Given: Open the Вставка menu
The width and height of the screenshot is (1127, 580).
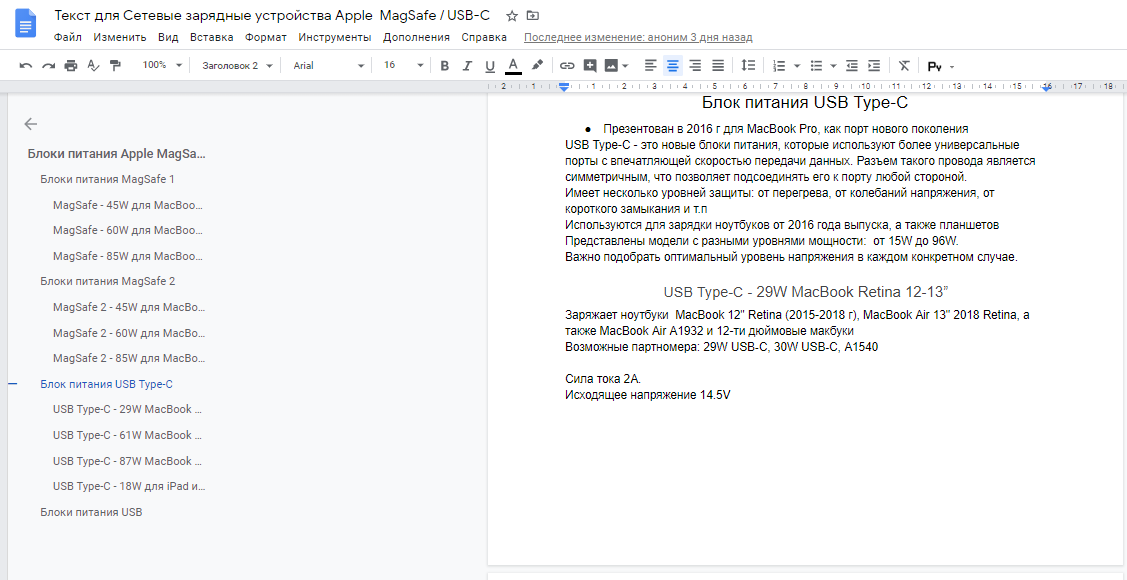Looking at the screenshot, I should (x=211, y=37).
